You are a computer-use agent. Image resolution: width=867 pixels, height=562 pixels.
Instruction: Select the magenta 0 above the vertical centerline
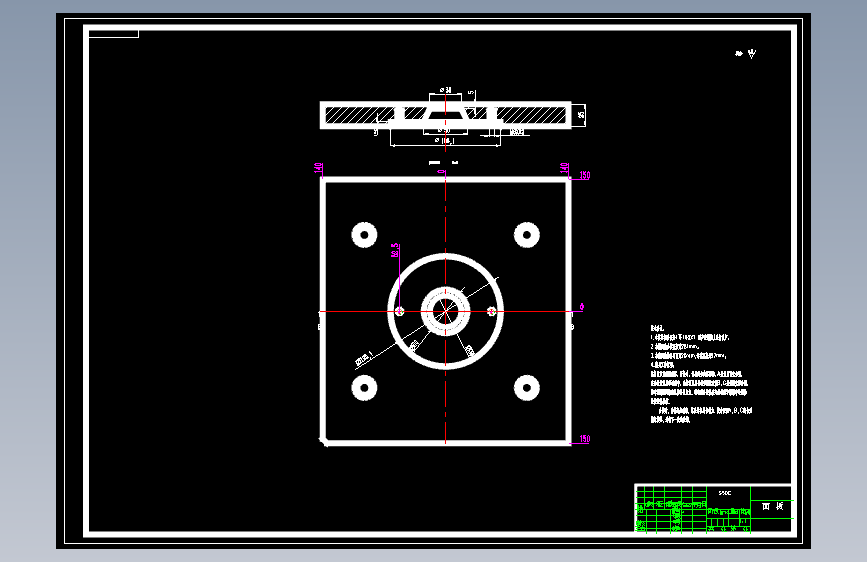click(441, 172)
